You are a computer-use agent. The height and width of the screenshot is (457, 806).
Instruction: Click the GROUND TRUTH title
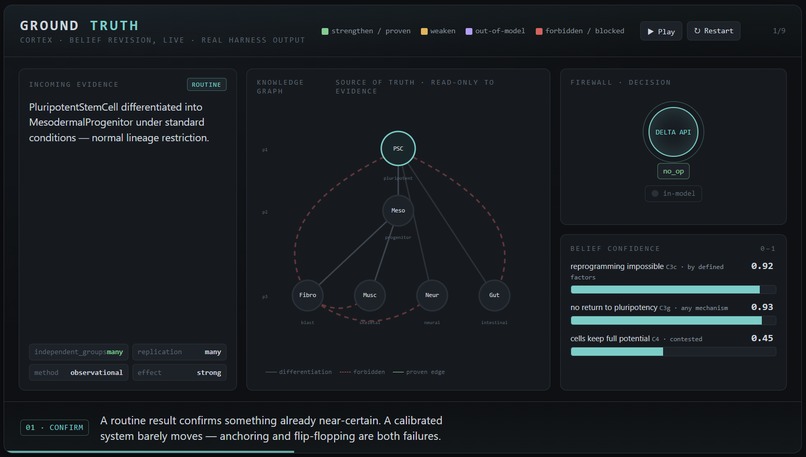click(x=79, y=25)
